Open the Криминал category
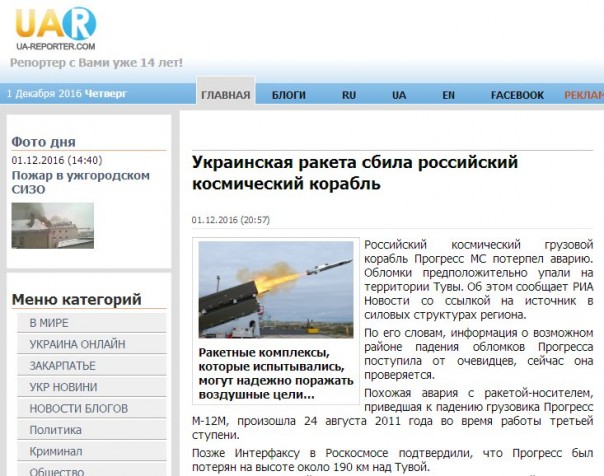Image resolution: width=604 pixels, height=476 pixels. point(56,451)
